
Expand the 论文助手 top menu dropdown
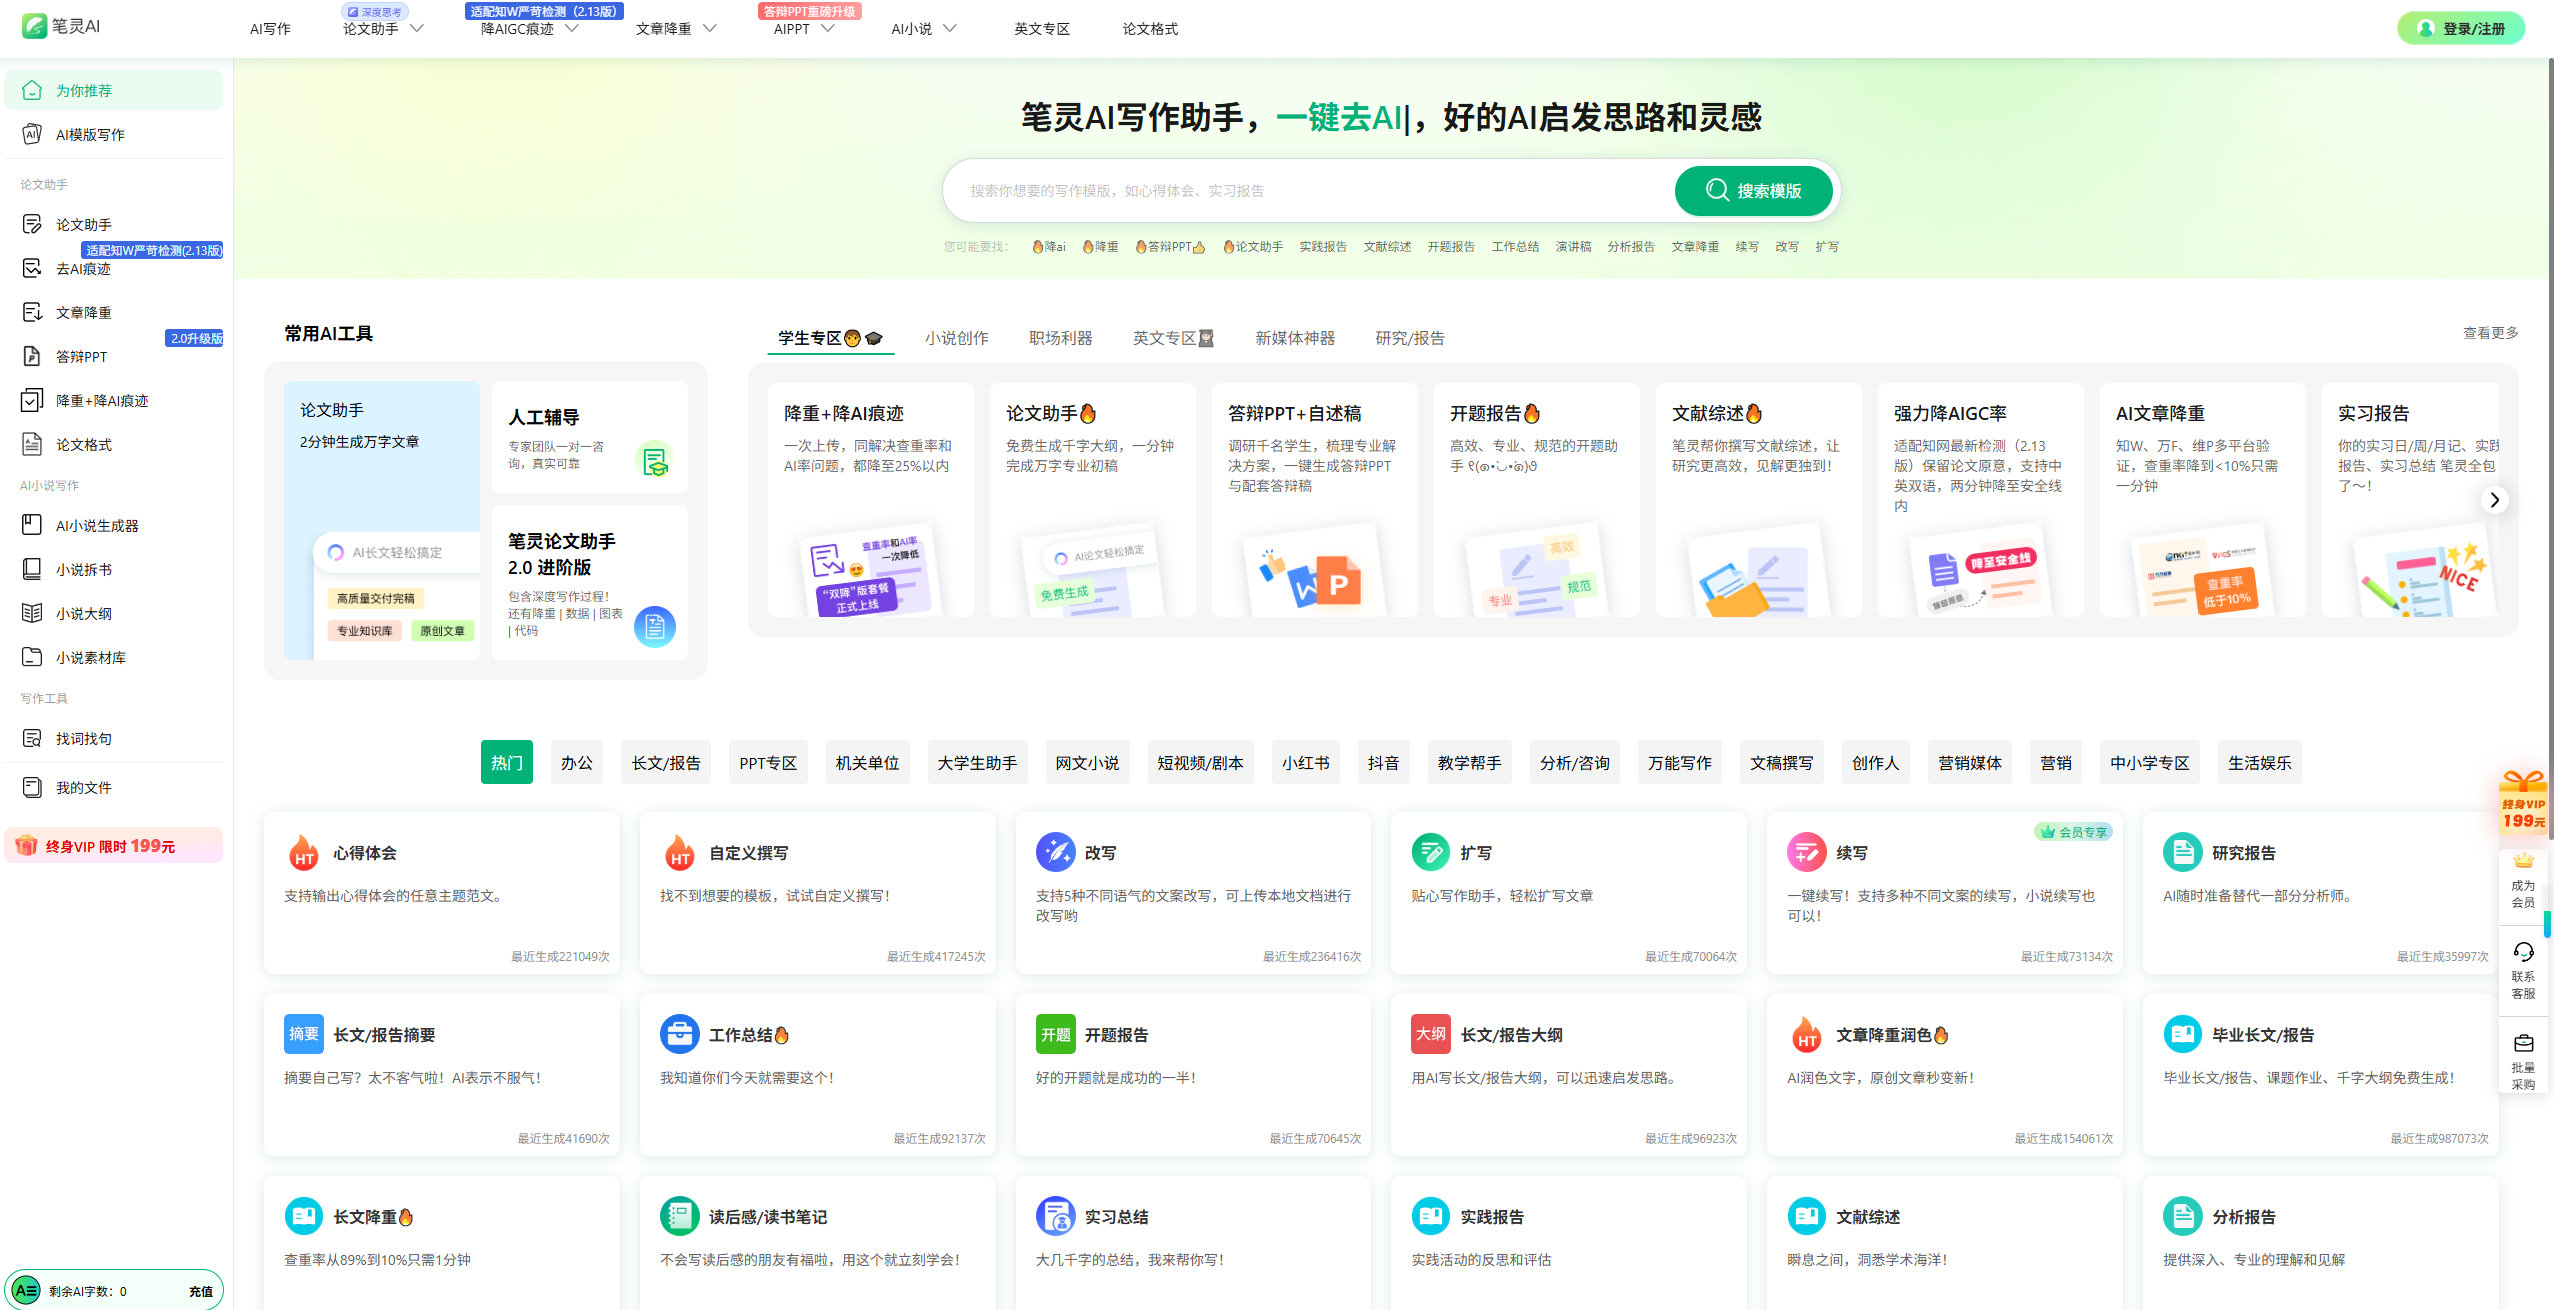(418, 29)
